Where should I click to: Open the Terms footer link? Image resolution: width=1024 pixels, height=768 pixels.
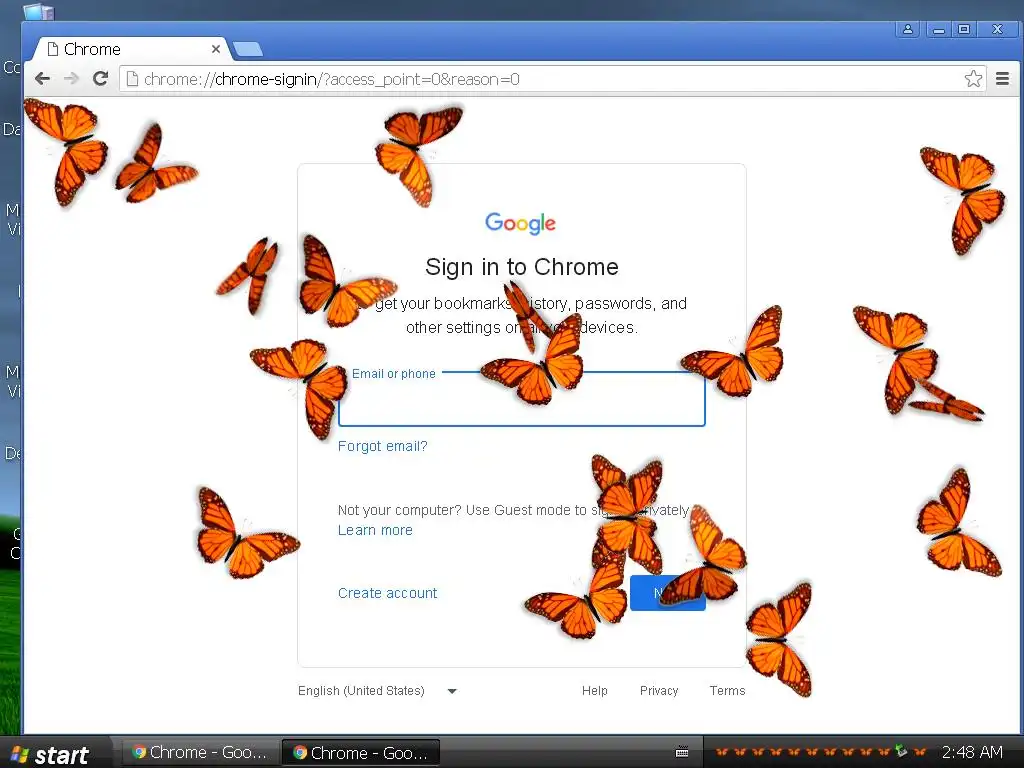pos(728,691)
